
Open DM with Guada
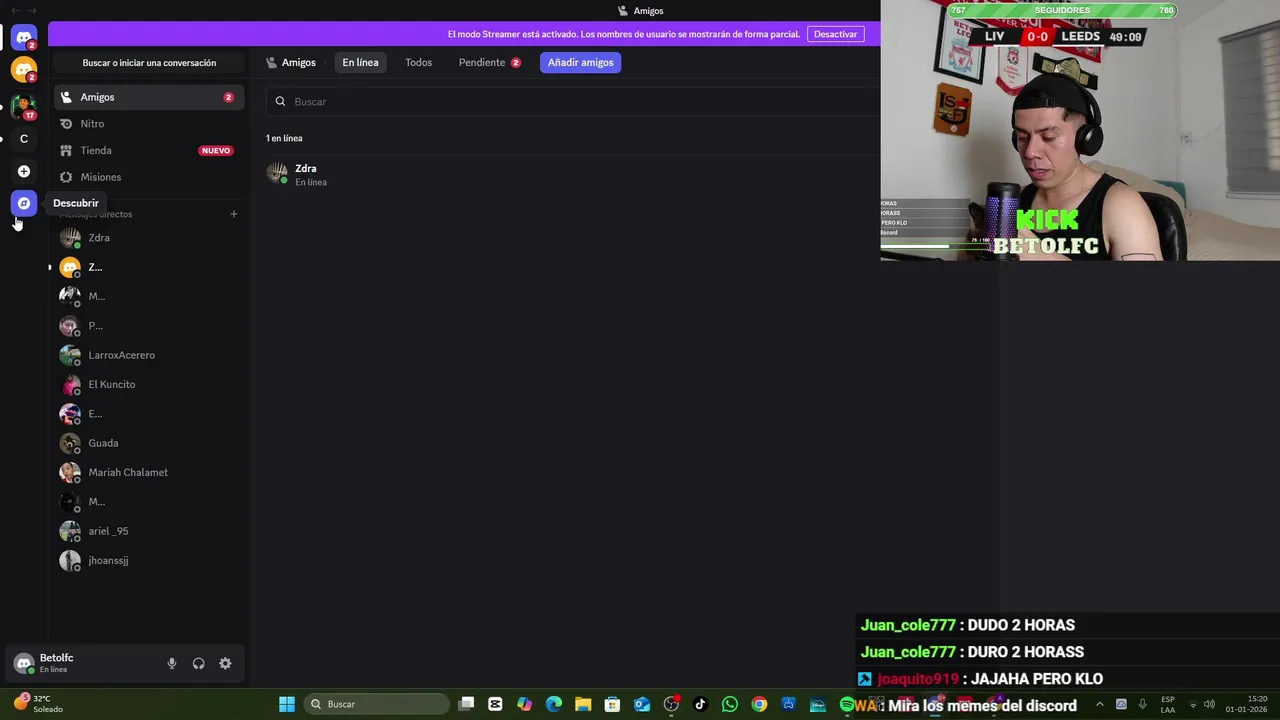click(148, 443)
